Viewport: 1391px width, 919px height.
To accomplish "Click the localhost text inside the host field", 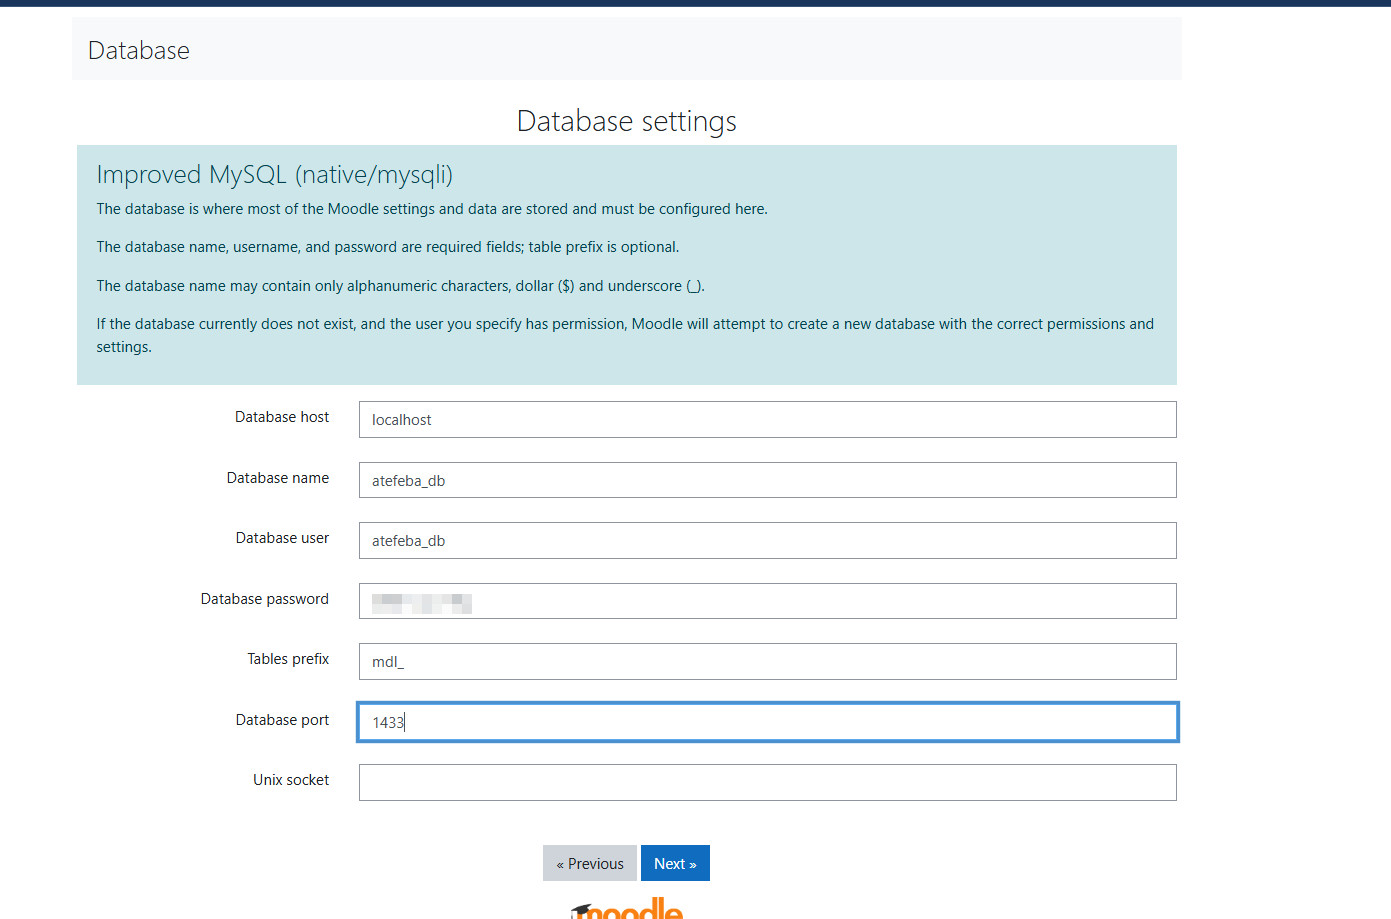I will (x=400, y=419).
